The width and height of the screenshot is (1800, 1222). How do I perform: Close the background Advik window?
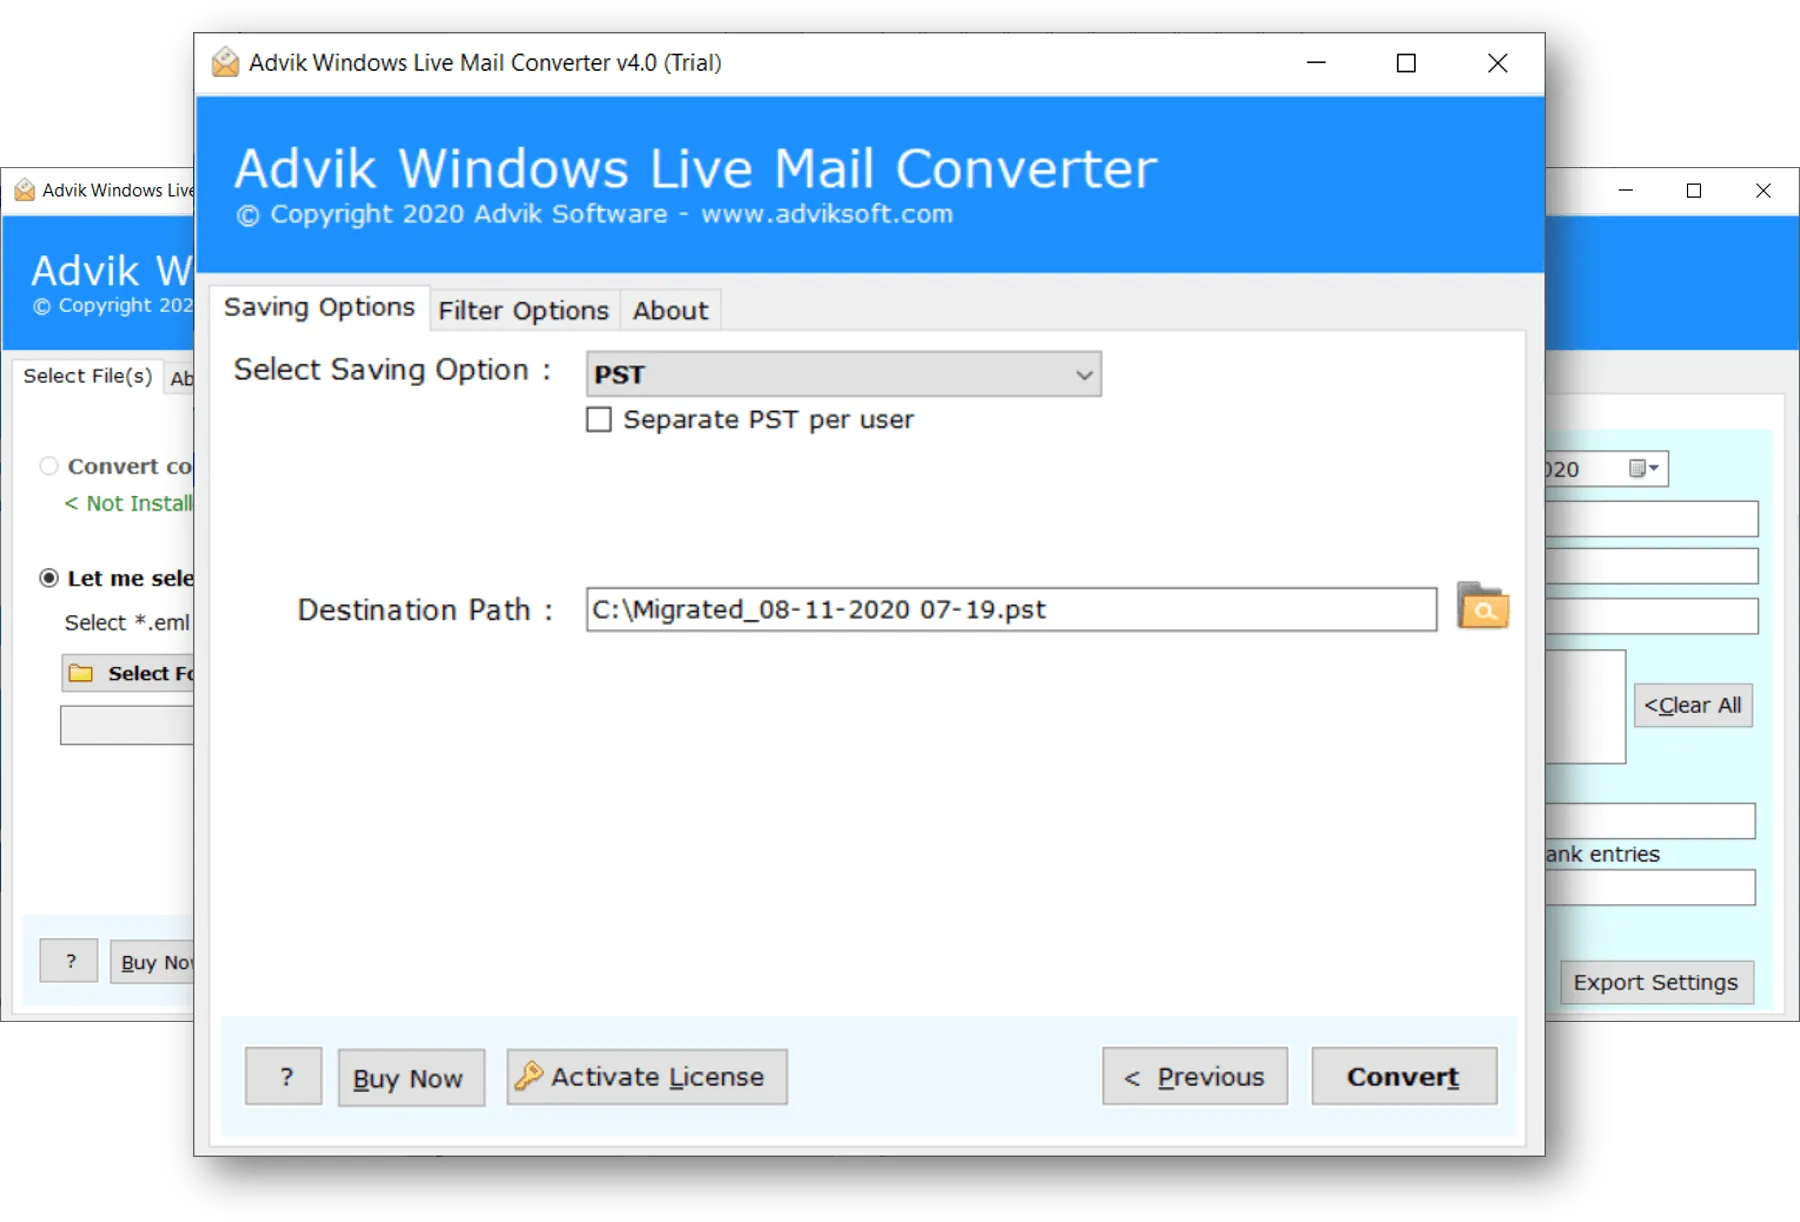(1763, 190)
